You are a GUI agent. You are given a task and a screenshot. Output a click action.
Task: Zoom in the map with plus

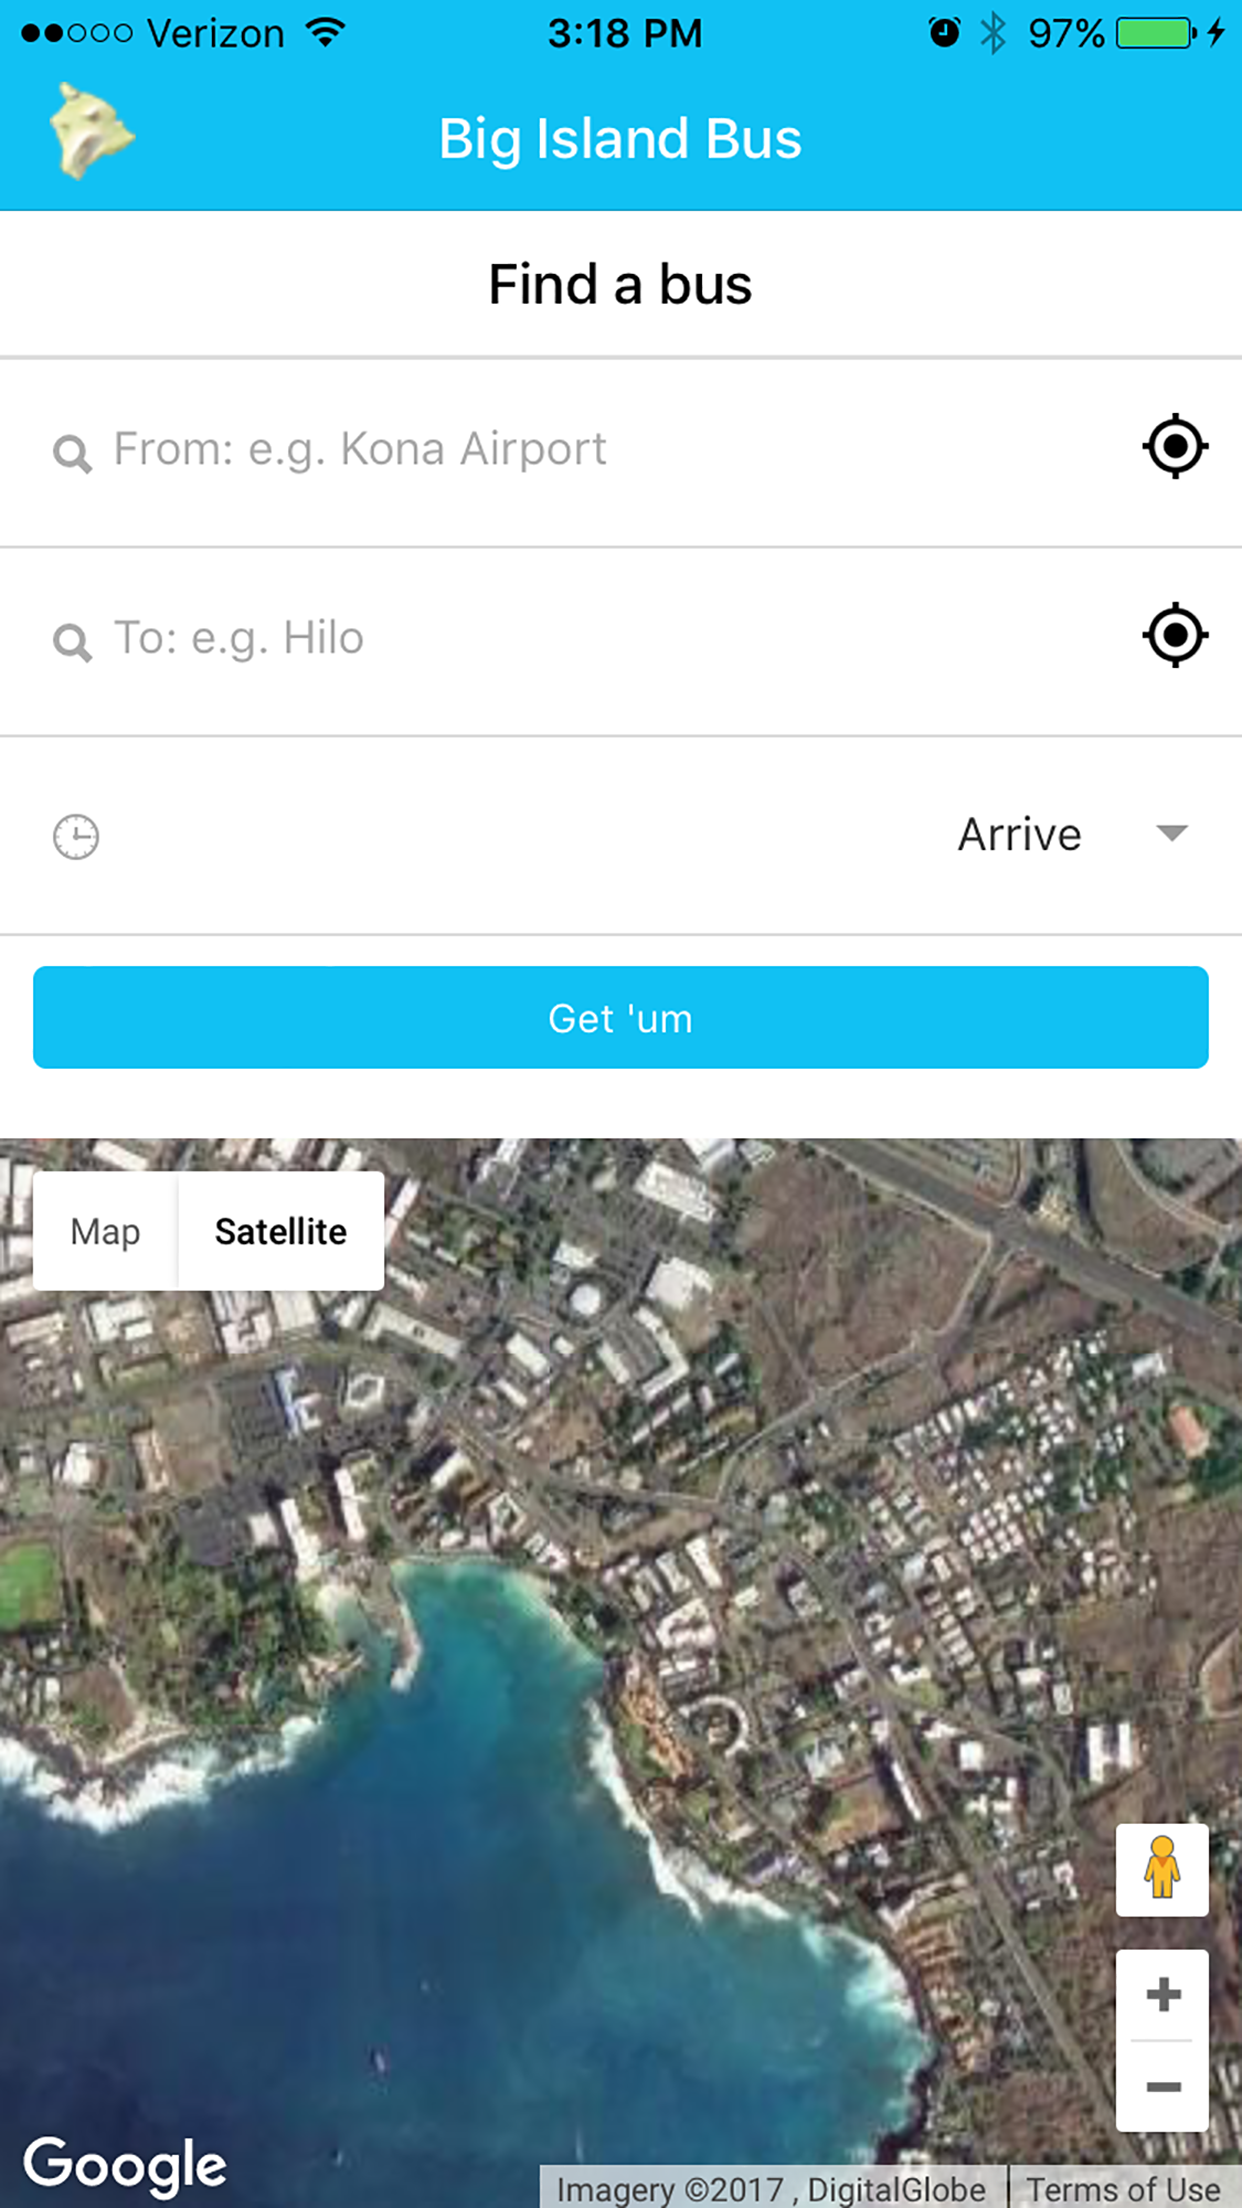[1163, 1995]
